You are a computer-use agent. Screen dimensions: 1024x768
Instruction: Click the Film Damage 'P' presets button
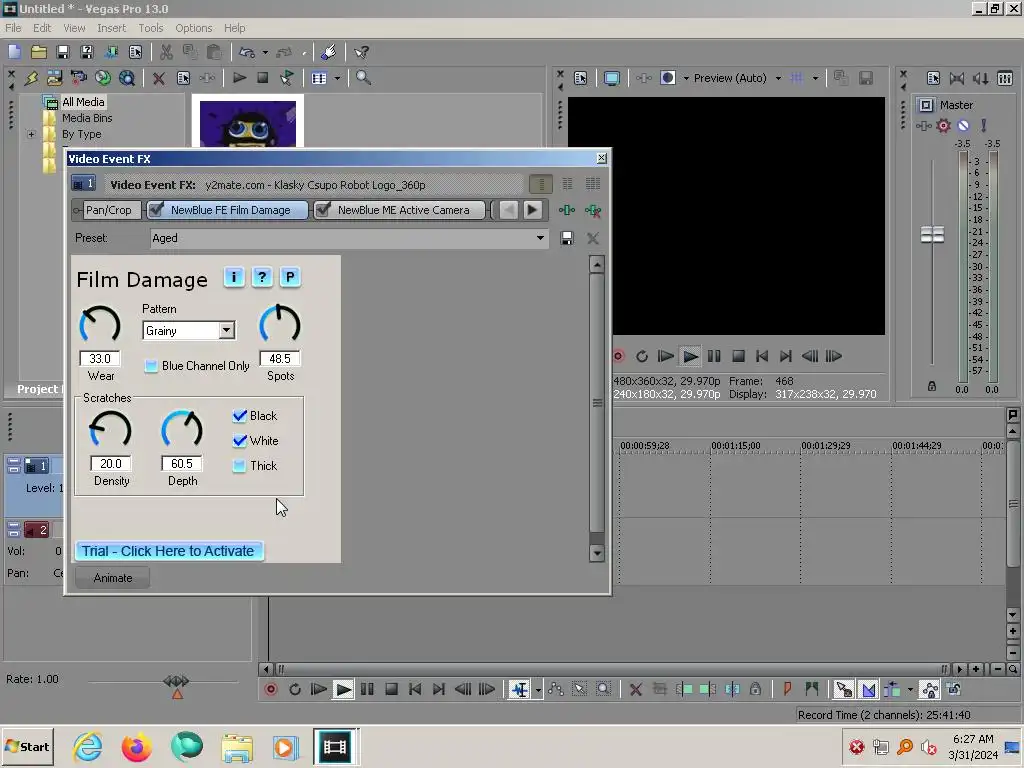pyautogui.click(x=290, y=278)
